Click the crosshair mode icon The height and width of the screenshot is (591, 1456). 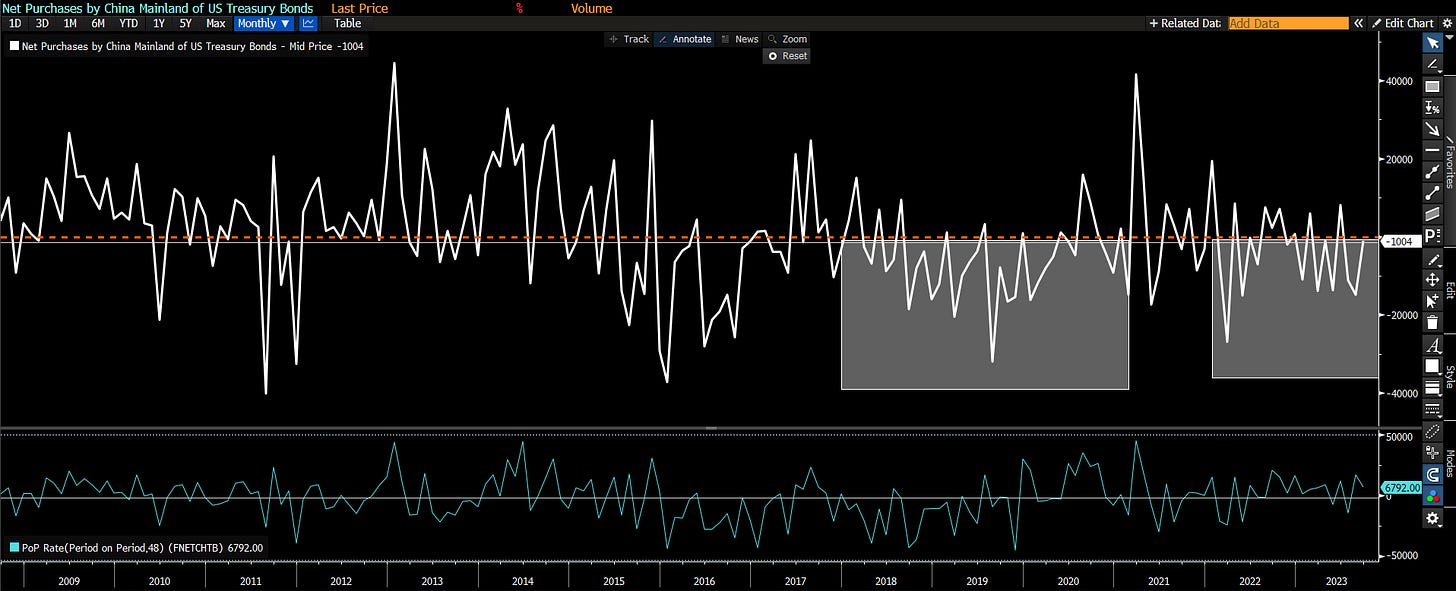coord(1432,452)
